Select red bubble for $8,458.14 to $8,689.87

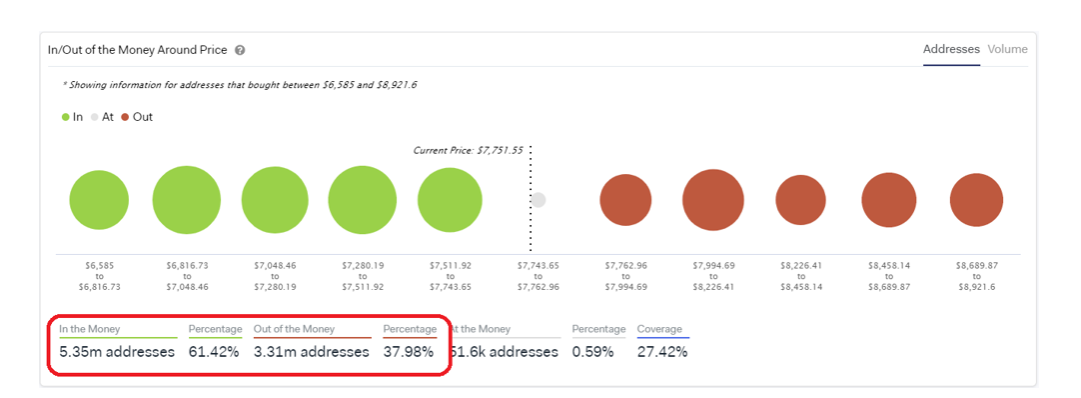[x=889, y=200]
